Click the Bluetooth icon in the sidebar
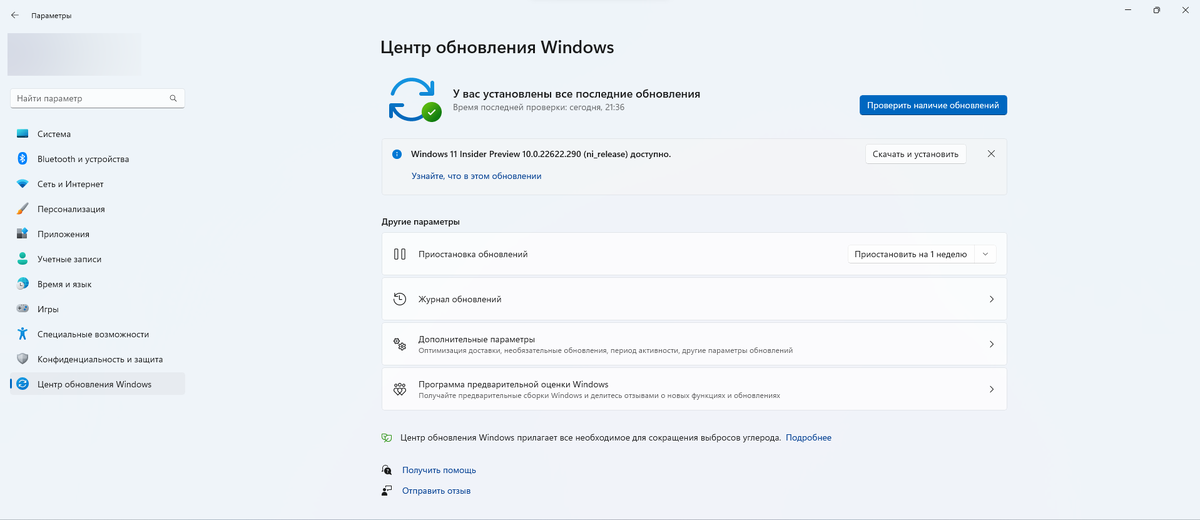 [x=22, y=159]
